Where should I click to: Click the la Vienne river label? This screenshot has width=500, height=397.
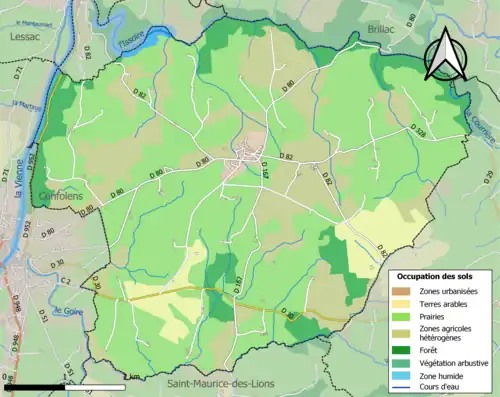point(19,179)
